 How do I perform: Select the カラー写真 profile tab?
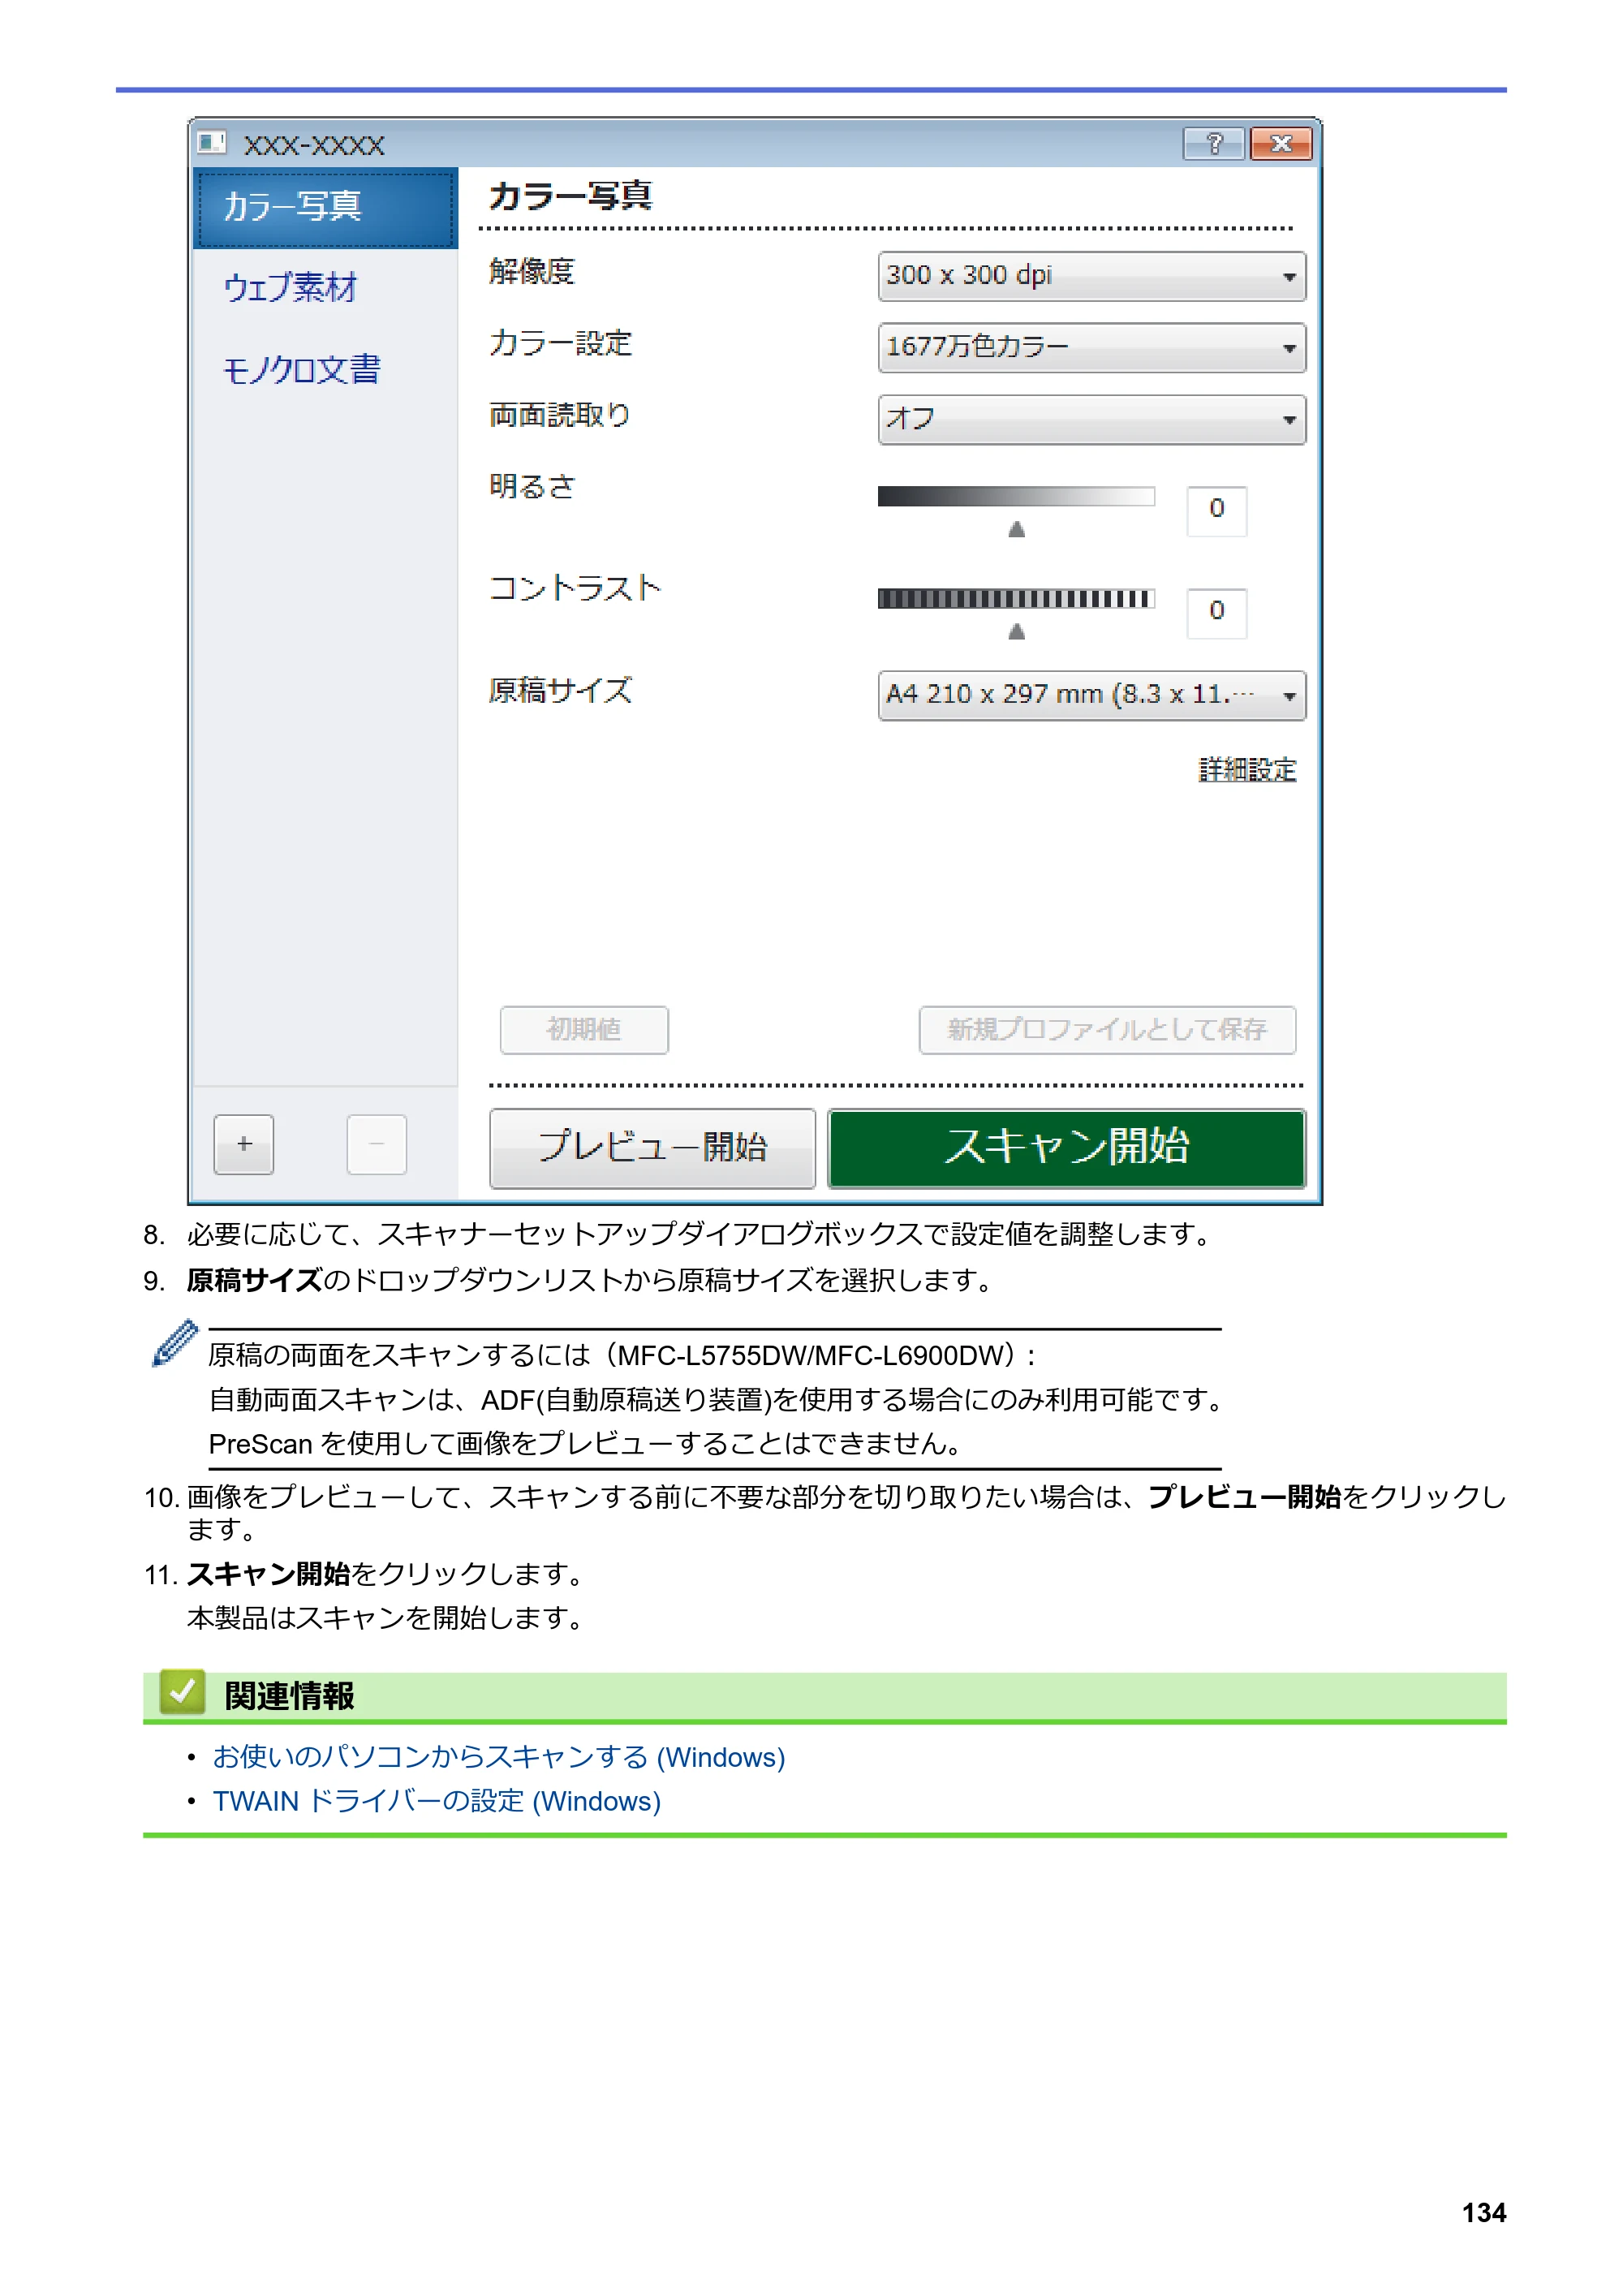tap(325, 208)
